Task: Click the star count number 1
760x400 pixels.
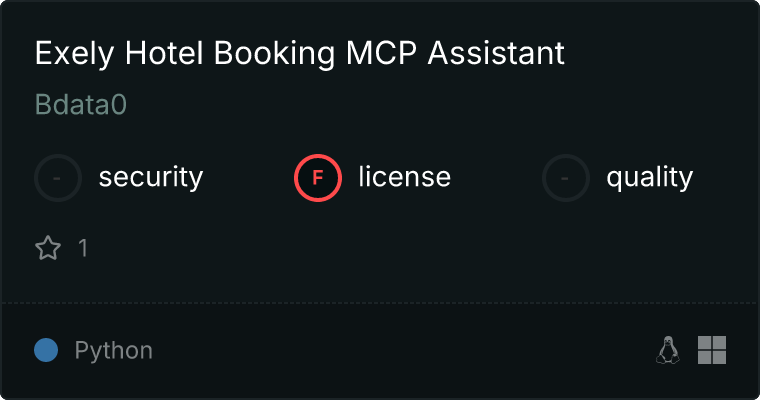Action: 83,248
